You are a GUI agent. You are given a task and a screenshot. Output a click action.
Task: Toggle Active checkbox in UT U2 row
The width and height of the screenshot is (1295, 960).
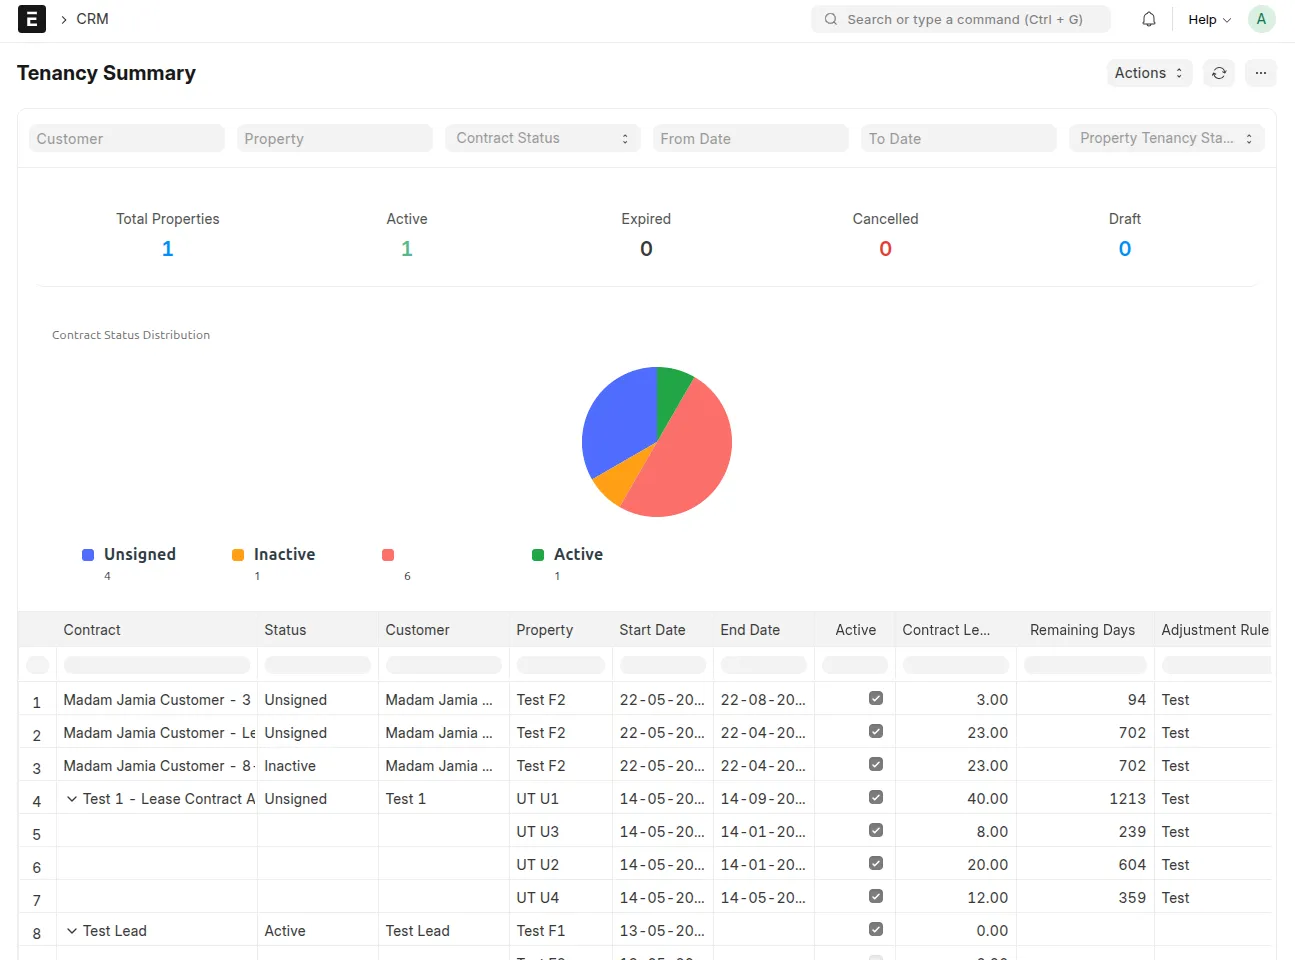click(876, 864)
